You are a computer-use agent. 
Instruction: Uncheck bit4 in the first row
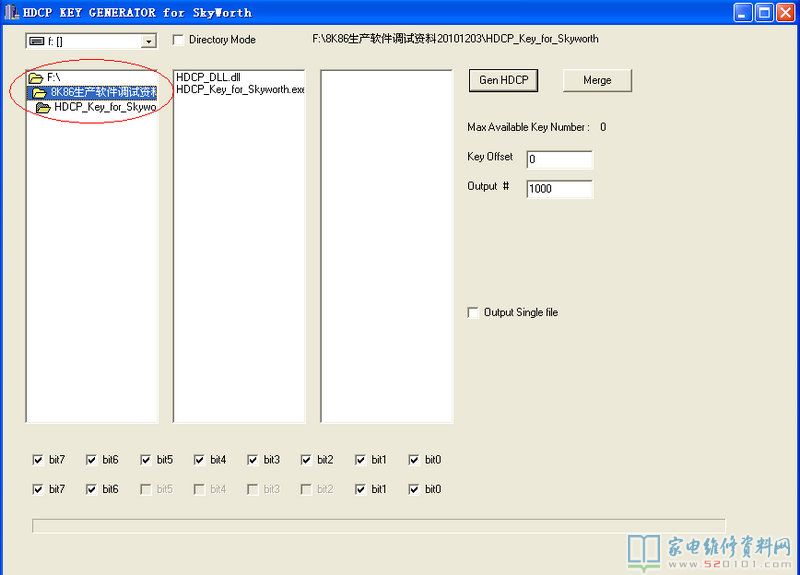199,460
